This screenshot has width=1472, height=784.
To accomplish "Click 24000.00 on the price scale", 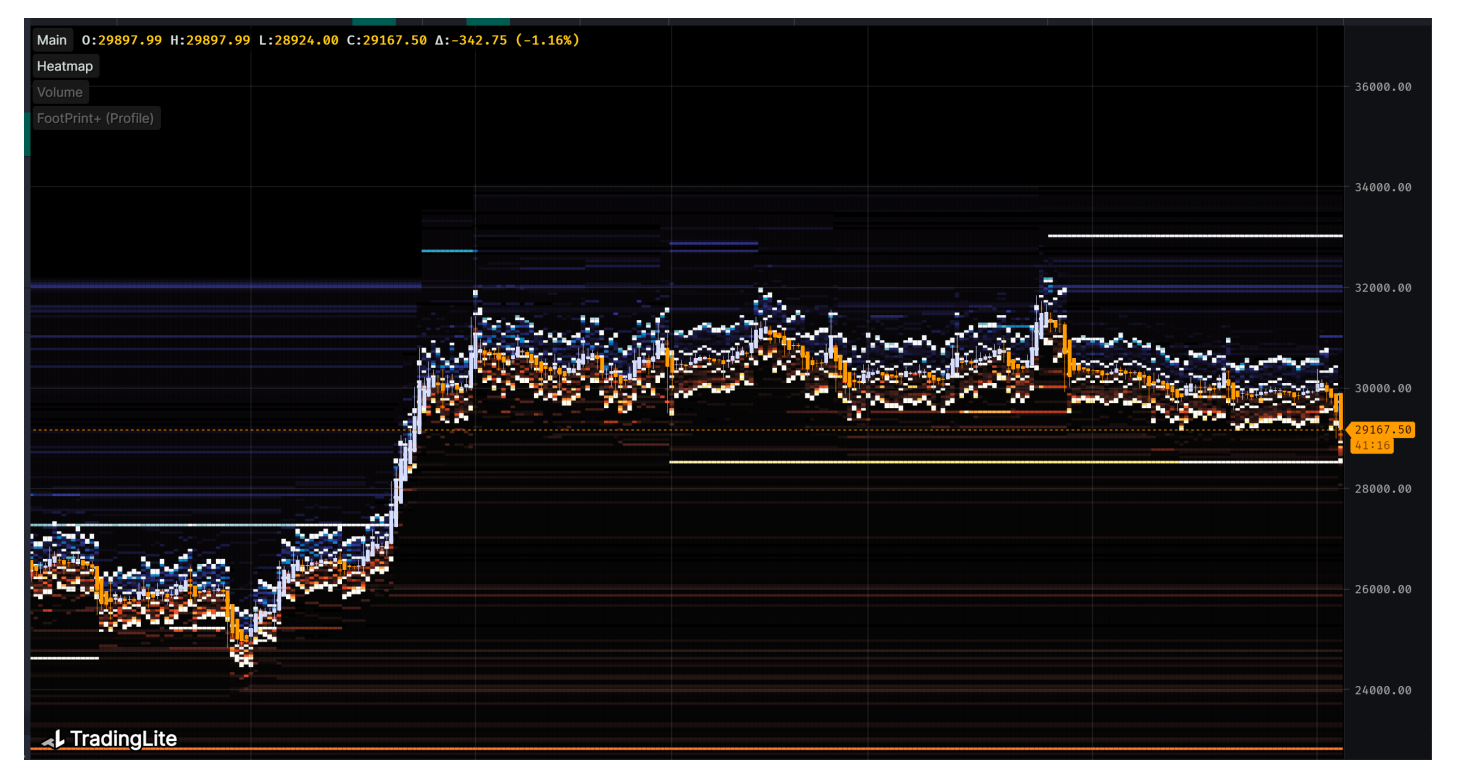I will pyautogui.click(x=1382, y=690).
